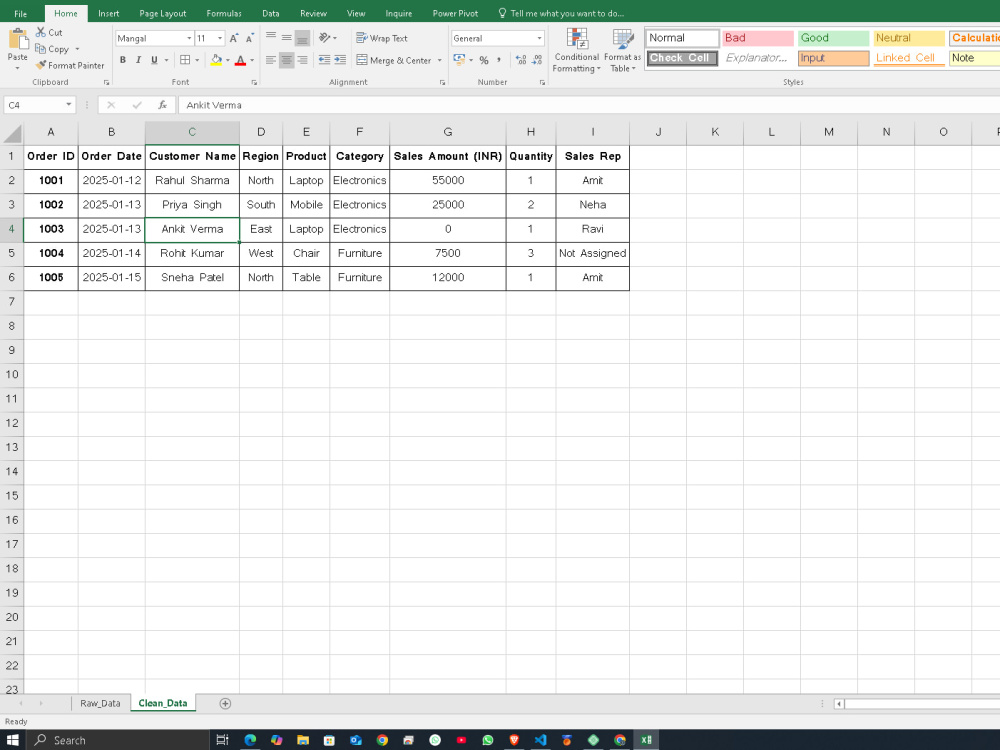Select cell with Not Assigned

click(x=592, y=253)
